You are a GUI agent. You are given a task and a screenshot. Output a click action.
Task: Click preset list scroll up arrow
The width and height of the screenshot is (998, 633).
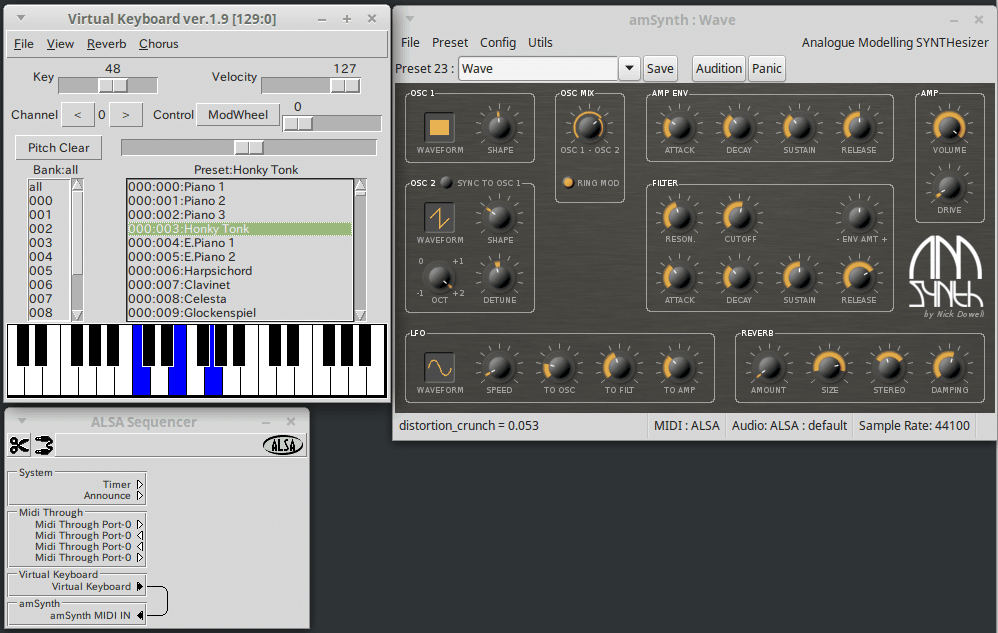coord(360,185)
